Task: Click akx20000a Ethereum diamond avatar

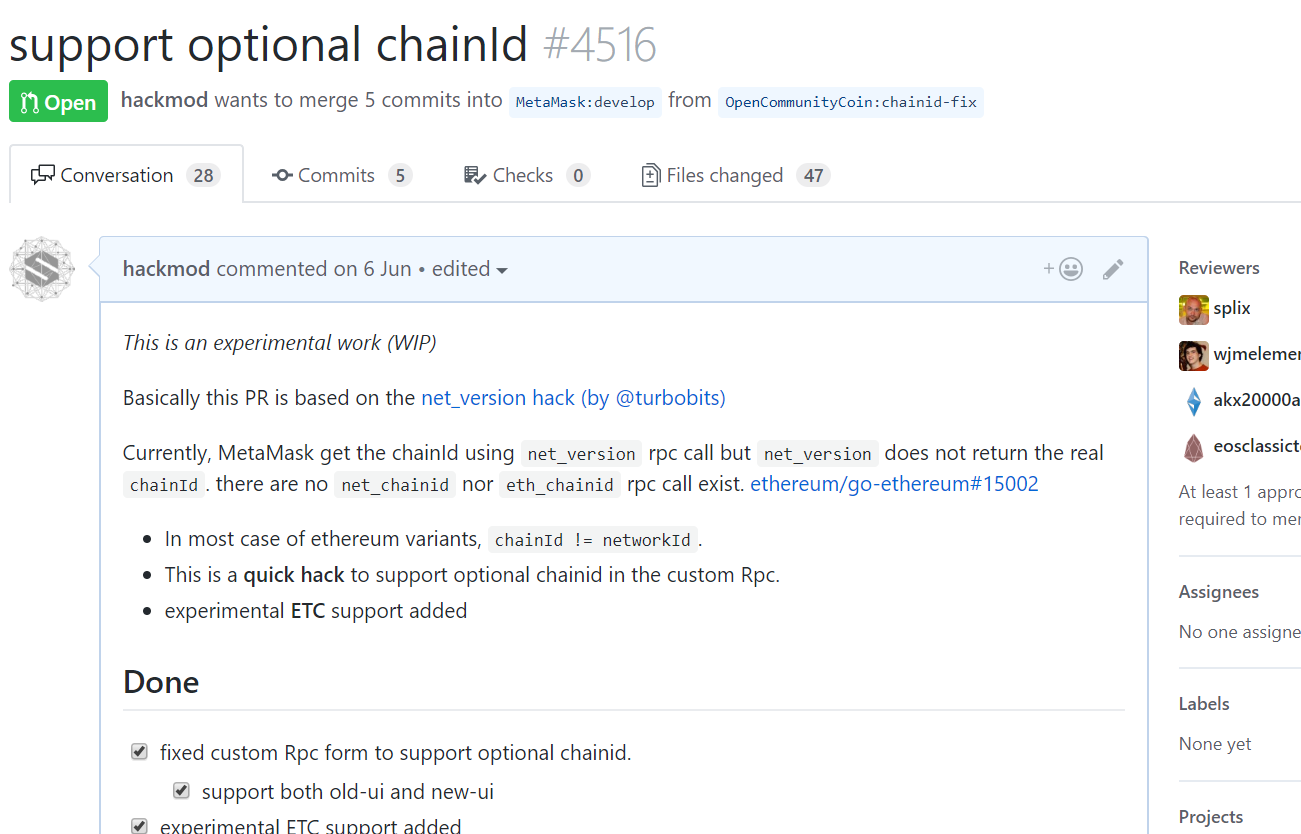Action: (x=1194, y=401)
